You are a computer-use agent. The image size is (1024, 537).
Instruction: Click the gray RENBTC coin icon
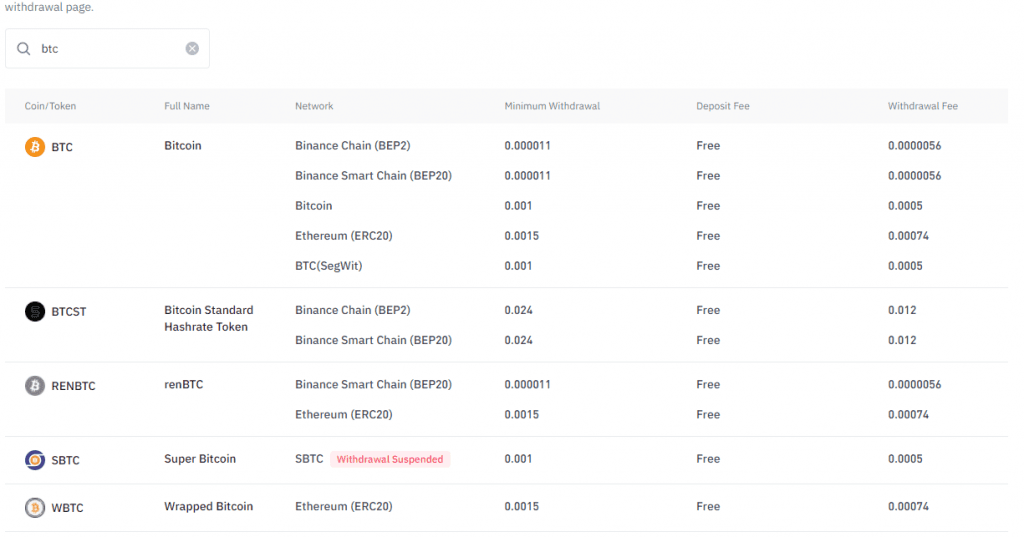35,385
